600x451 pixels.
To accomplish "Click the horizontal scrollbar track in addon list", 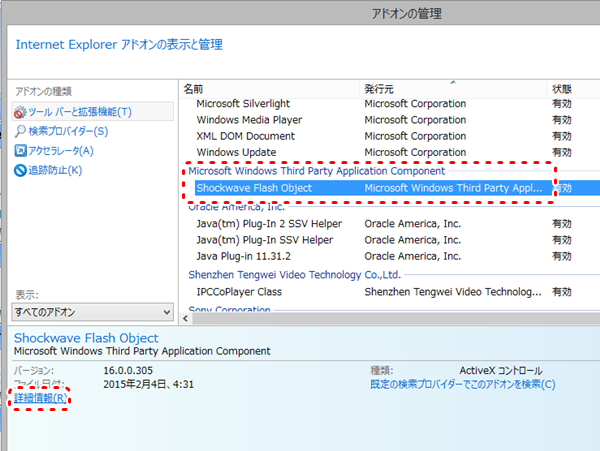I will [x=396, y=318].
